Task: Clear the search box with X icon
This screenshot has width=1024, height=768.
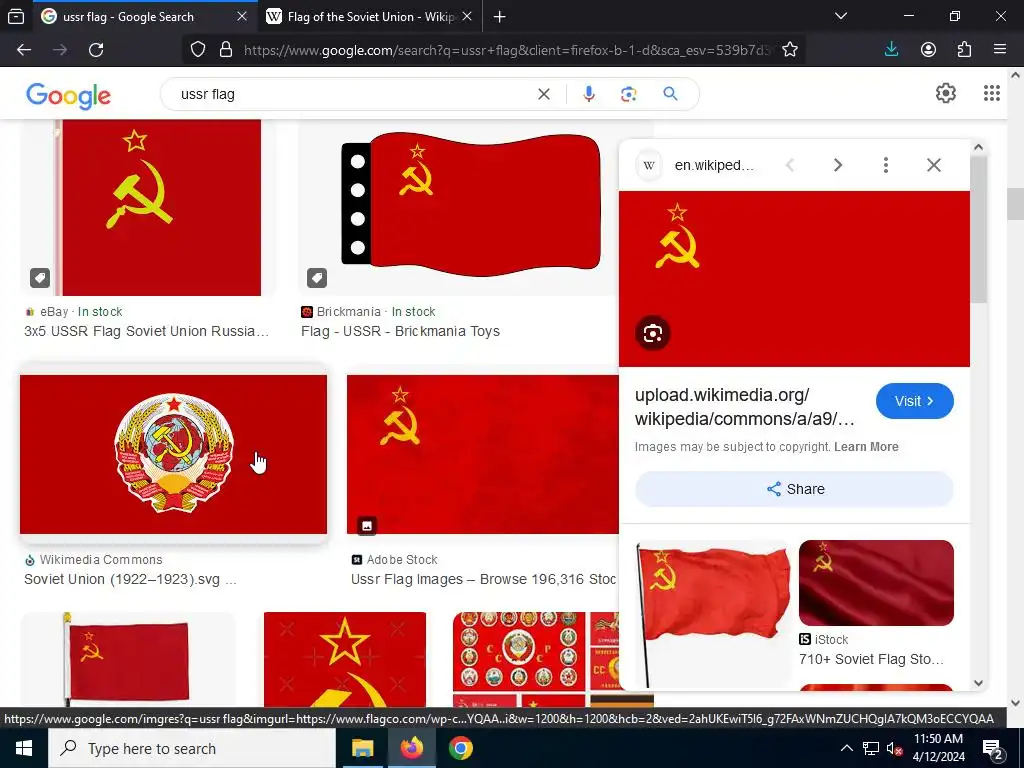Action: click(543, 94)
